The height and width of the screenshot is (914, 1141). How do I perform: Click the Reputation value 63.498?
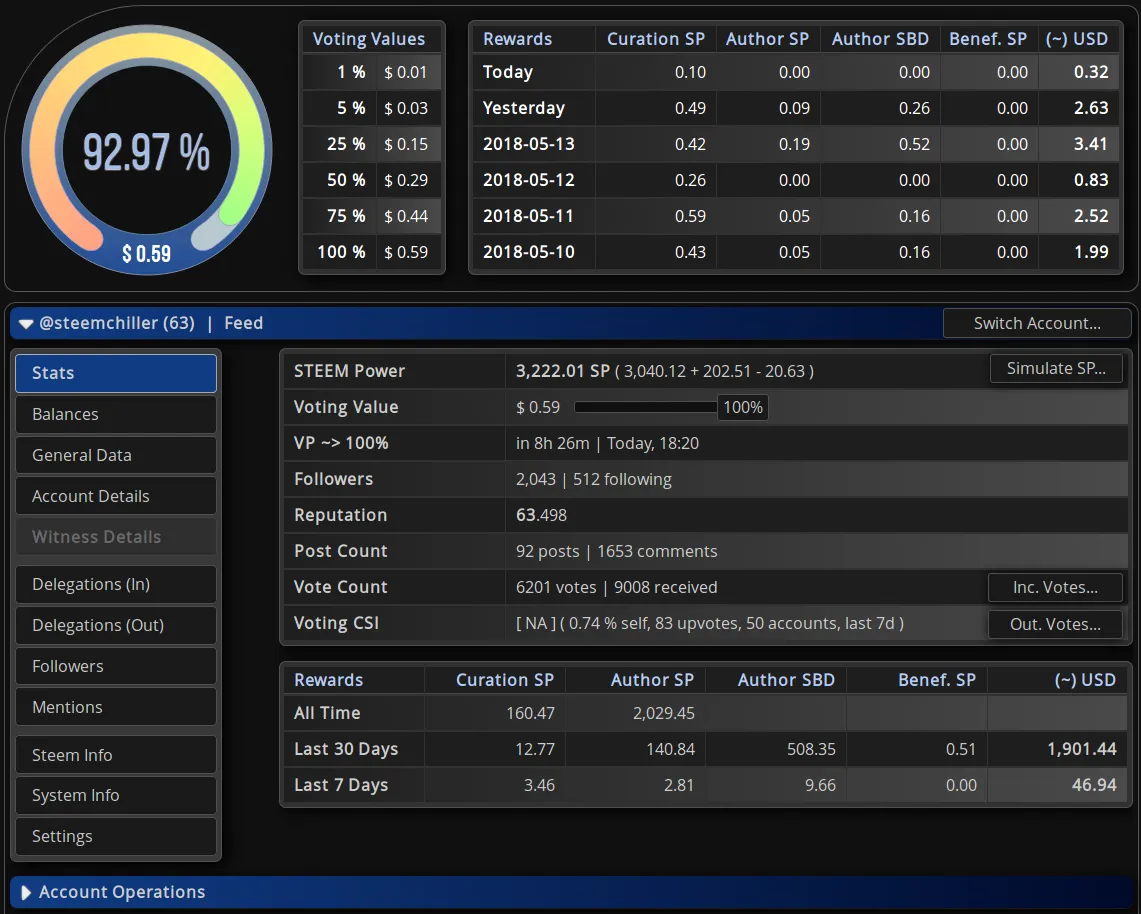pos(541,515)
